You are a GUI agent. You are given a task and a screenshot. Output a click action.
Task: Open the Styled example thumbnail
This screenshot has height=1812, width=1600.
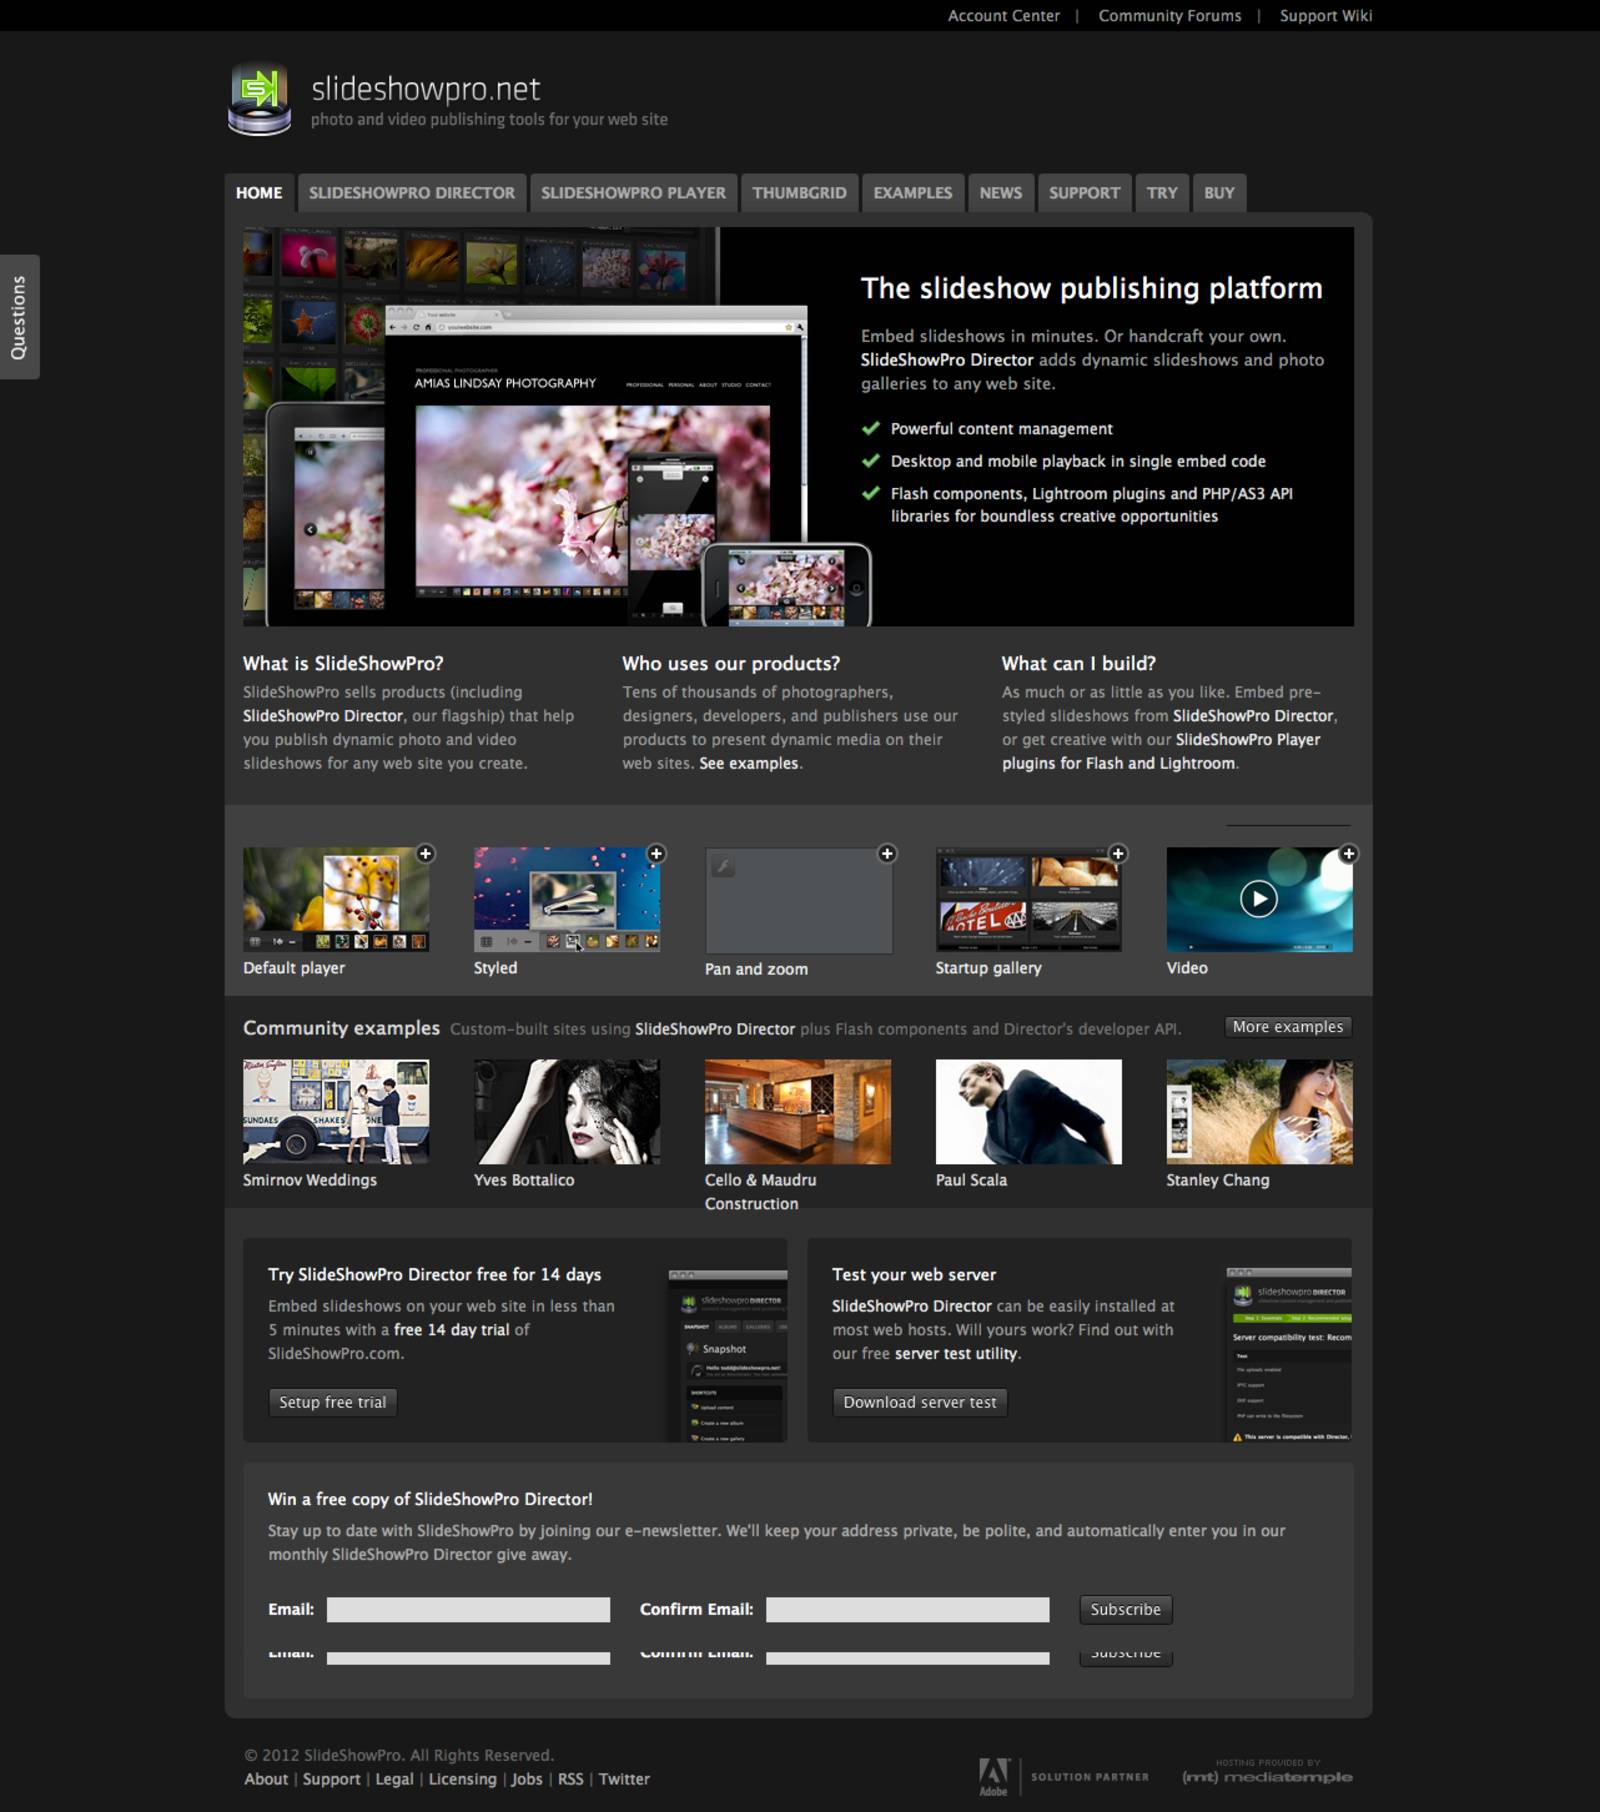point(567,899)
